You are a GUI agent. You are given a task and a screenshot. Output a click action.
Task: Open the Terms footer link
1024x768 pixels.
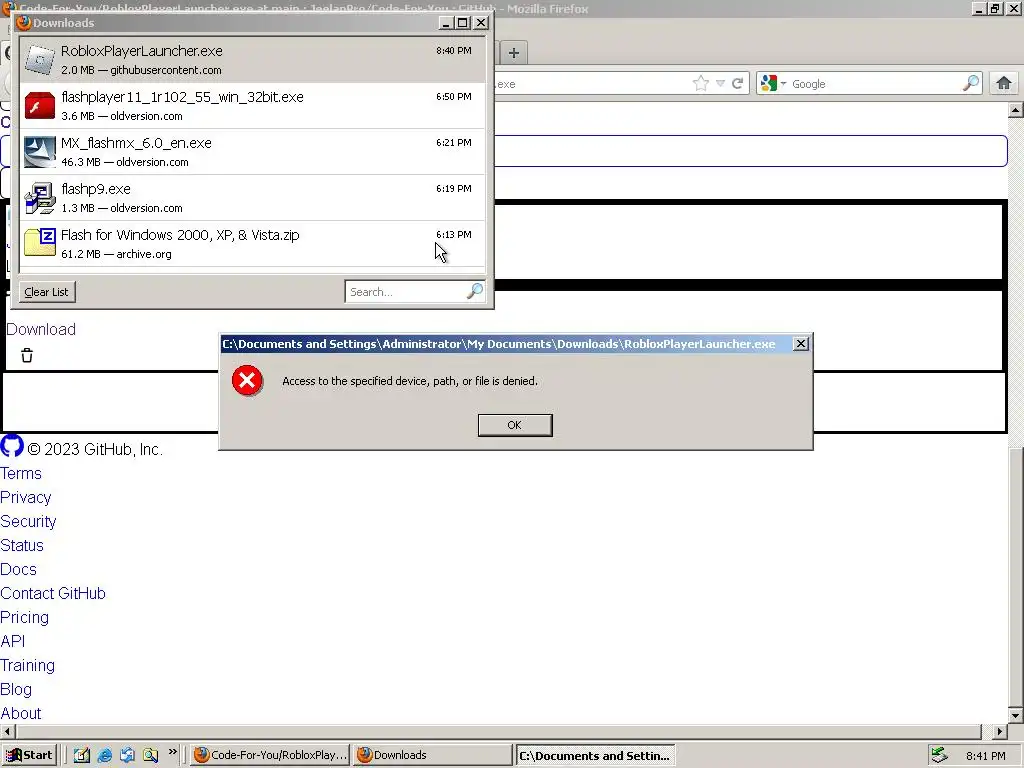21,473
